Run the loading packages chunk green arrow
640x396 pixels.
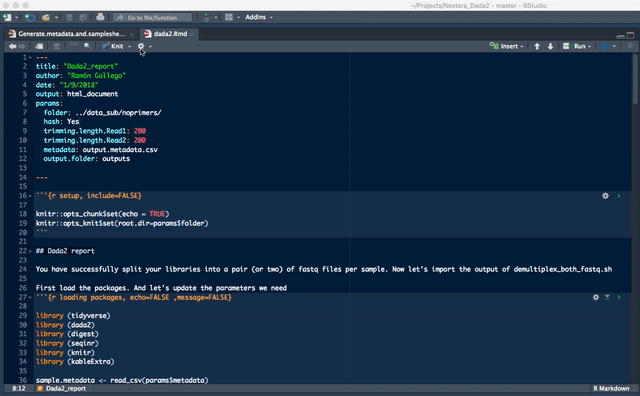619,298
